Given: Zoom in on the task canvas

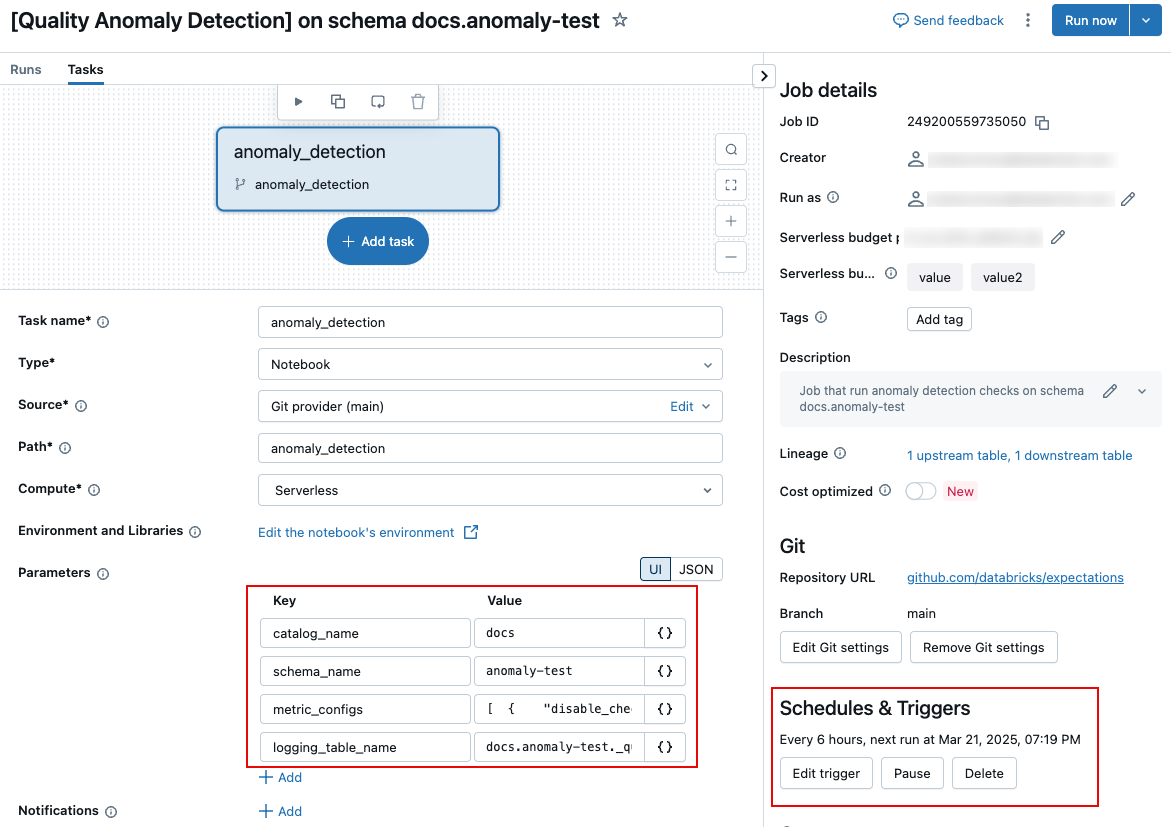Looking at the screenshot, I should pos(730,220).
